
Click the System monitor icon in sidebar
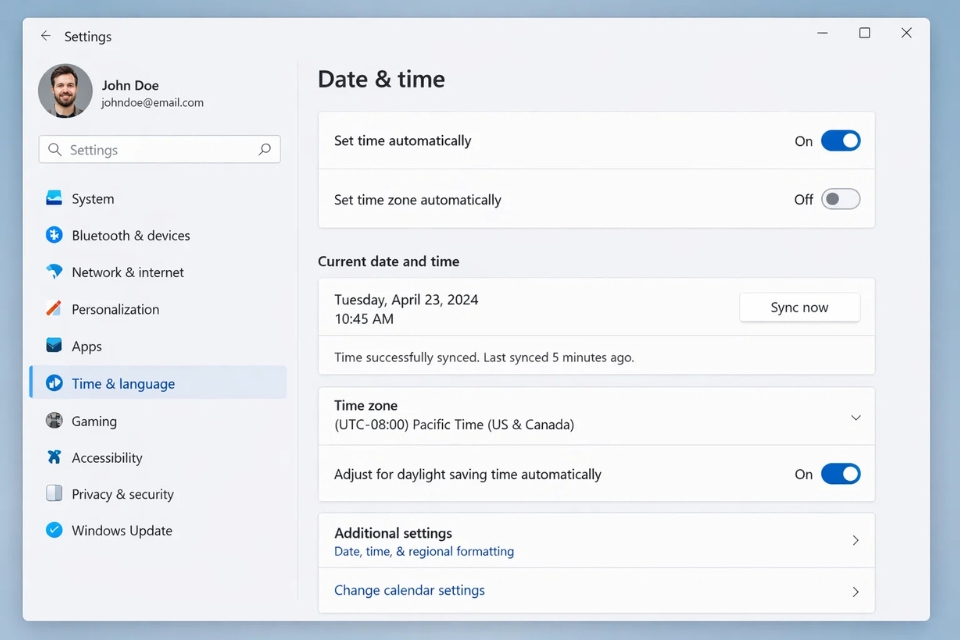[x=54, y=198]
